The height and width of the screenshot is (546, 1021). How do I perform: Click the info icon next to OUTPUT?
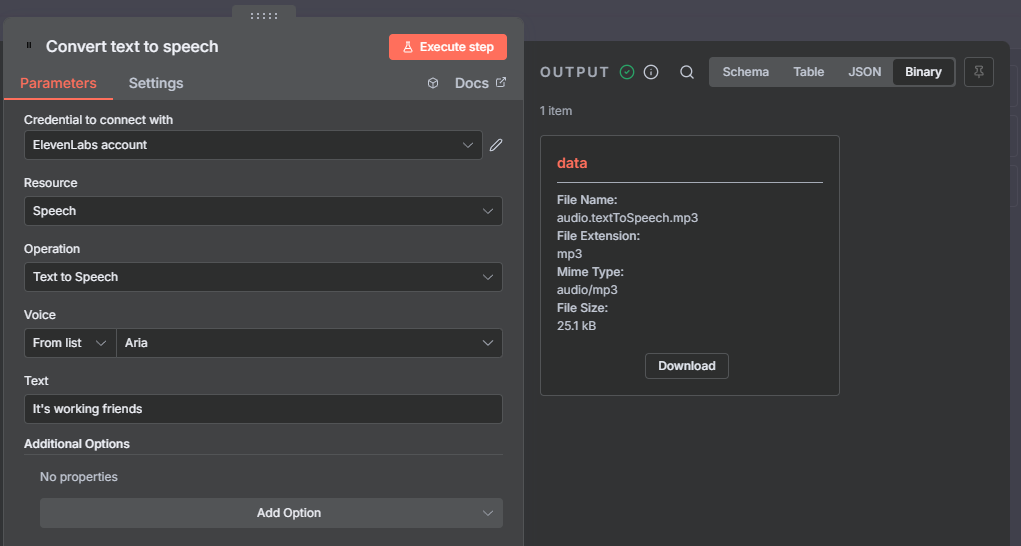click(651, 72)
